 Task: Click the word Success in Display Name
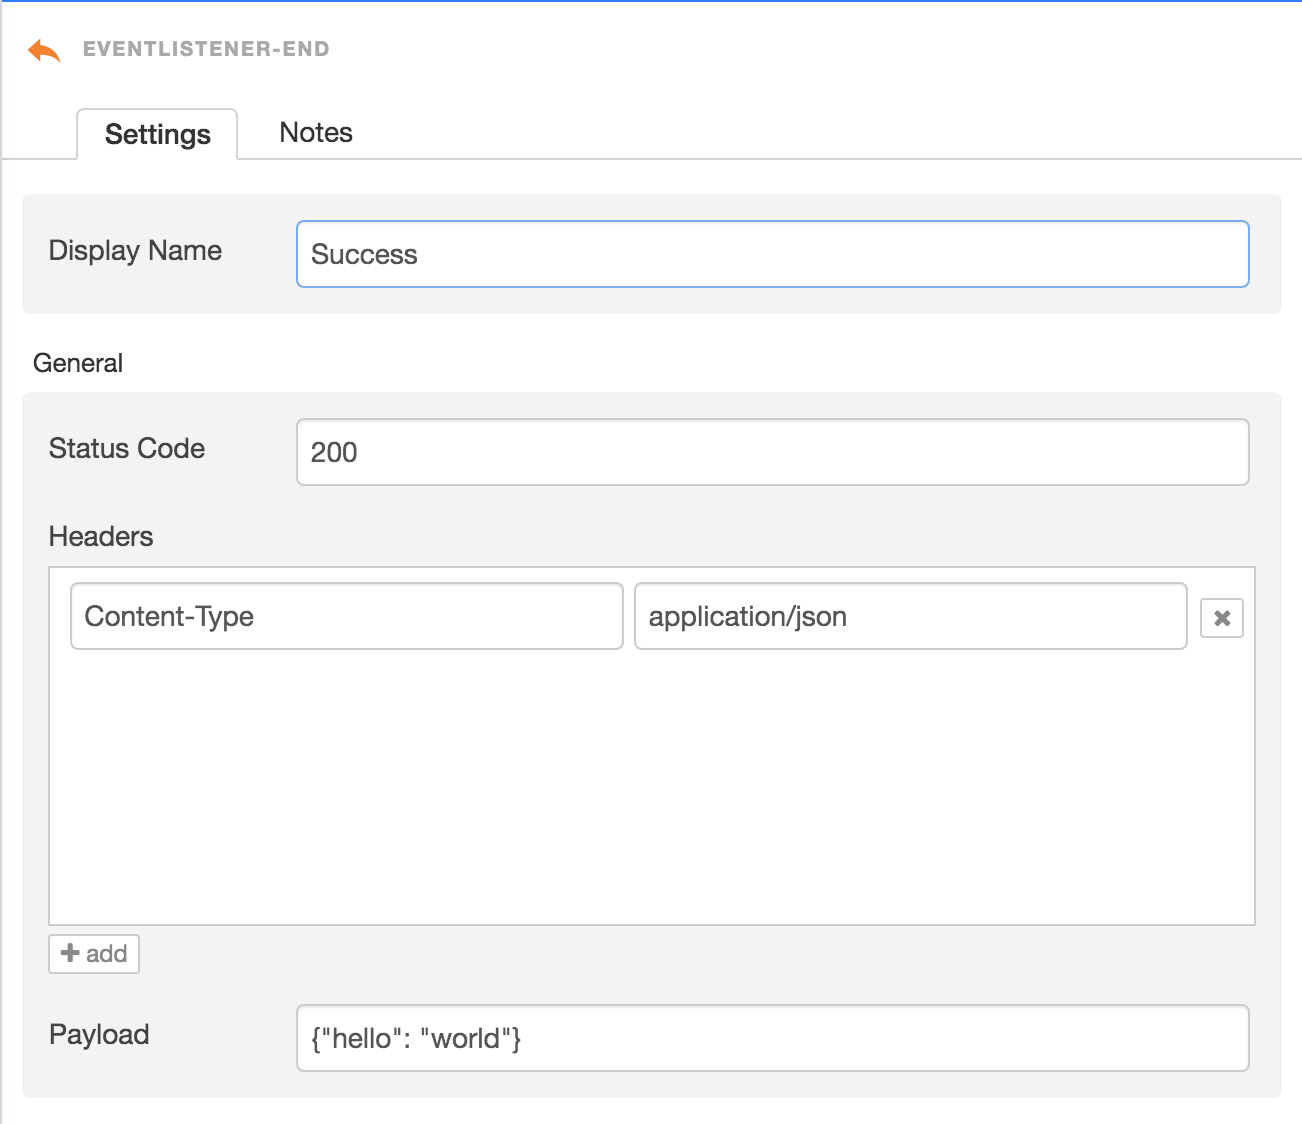click(364, 255)
